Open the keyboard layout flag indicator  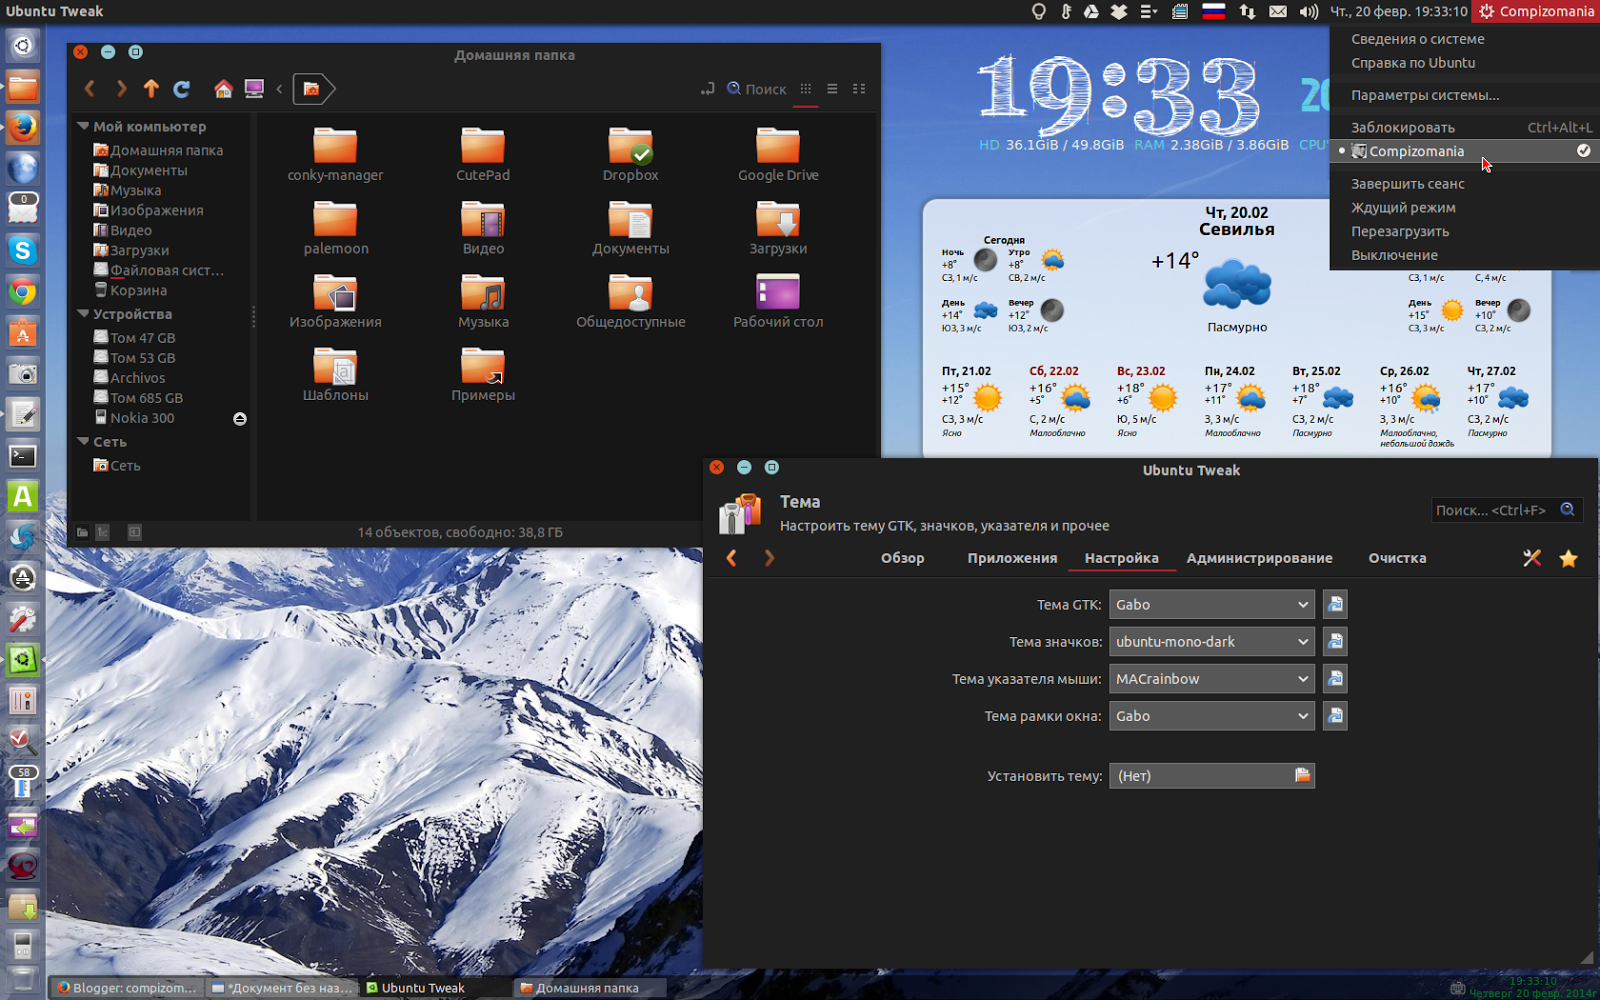tap(1214, 12)
